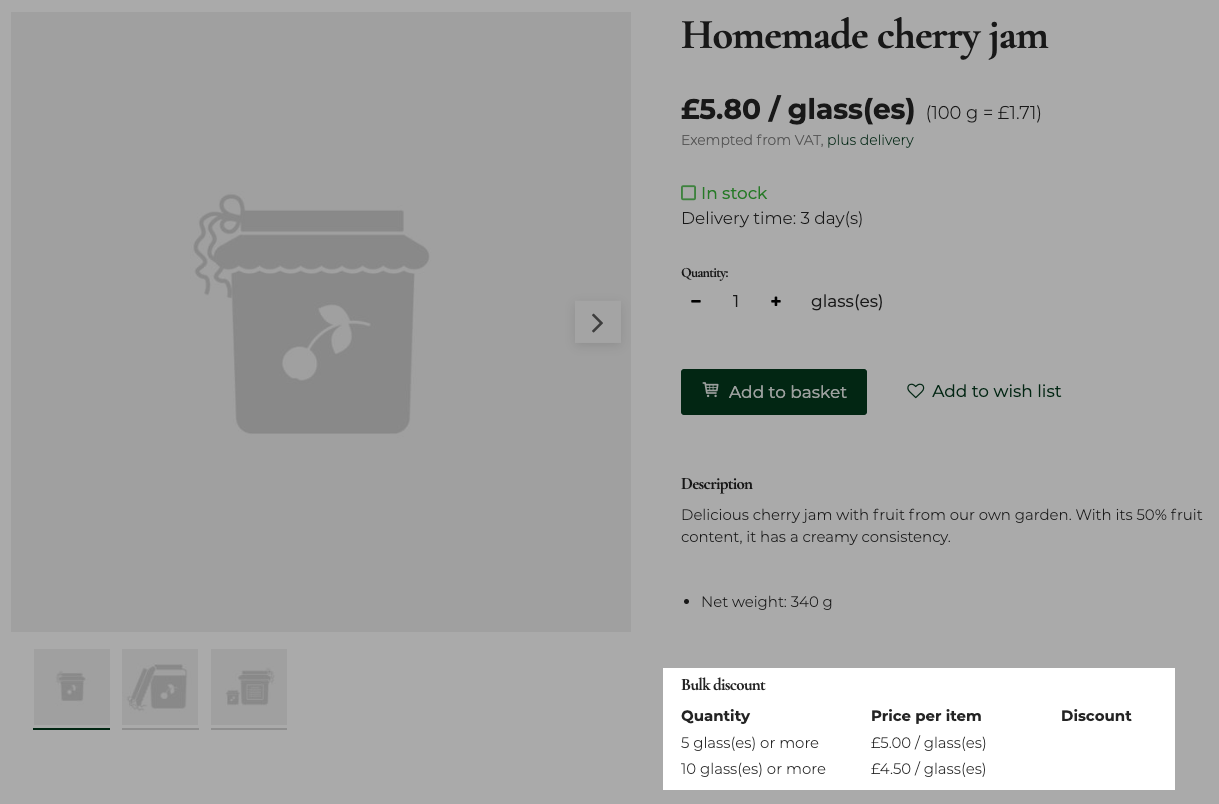The width and height of the screenshot is (1219, 804).
Task: Click the plus icon to increase quantity
Action: 775,301
